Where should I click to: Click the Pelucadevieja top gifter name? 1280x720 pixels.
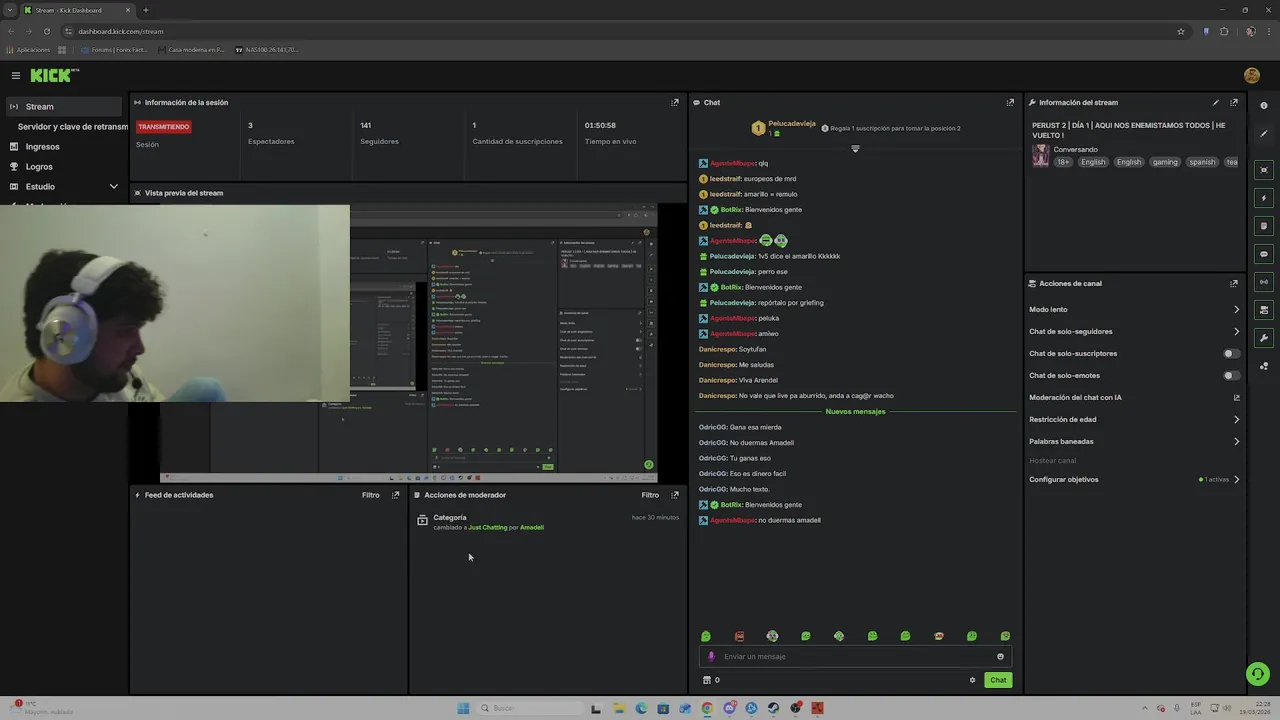(792, 124)
